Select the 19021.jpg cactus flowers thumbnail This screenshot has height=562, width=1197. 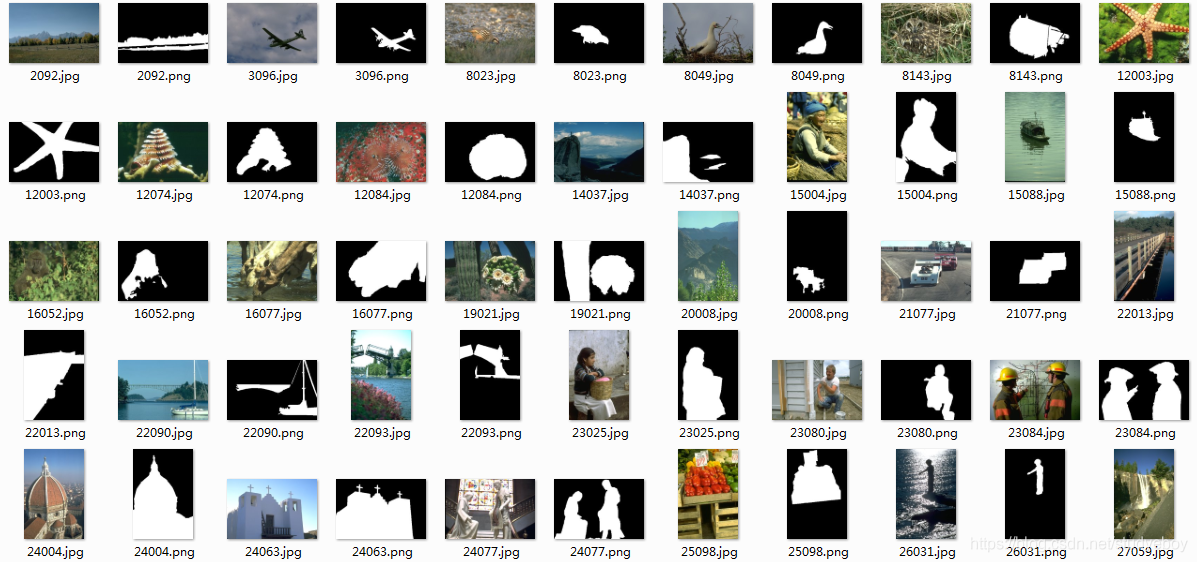(x=490, y=271)
